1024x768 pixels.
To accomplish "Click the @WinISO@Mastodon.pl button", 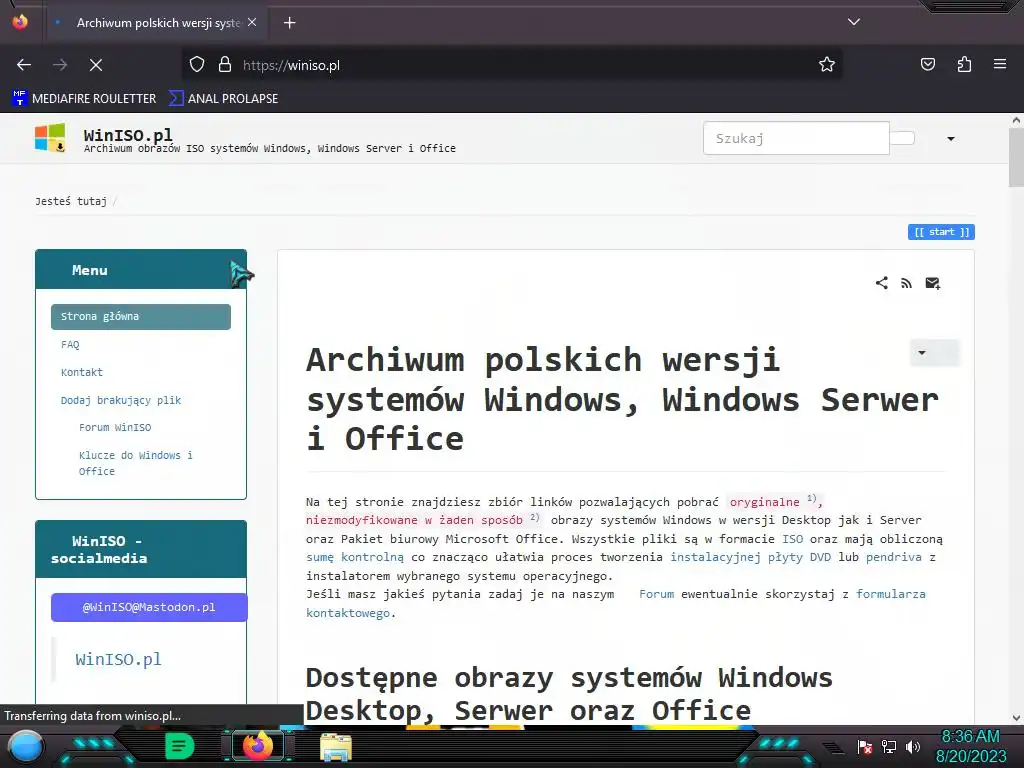I will [149, 607].
